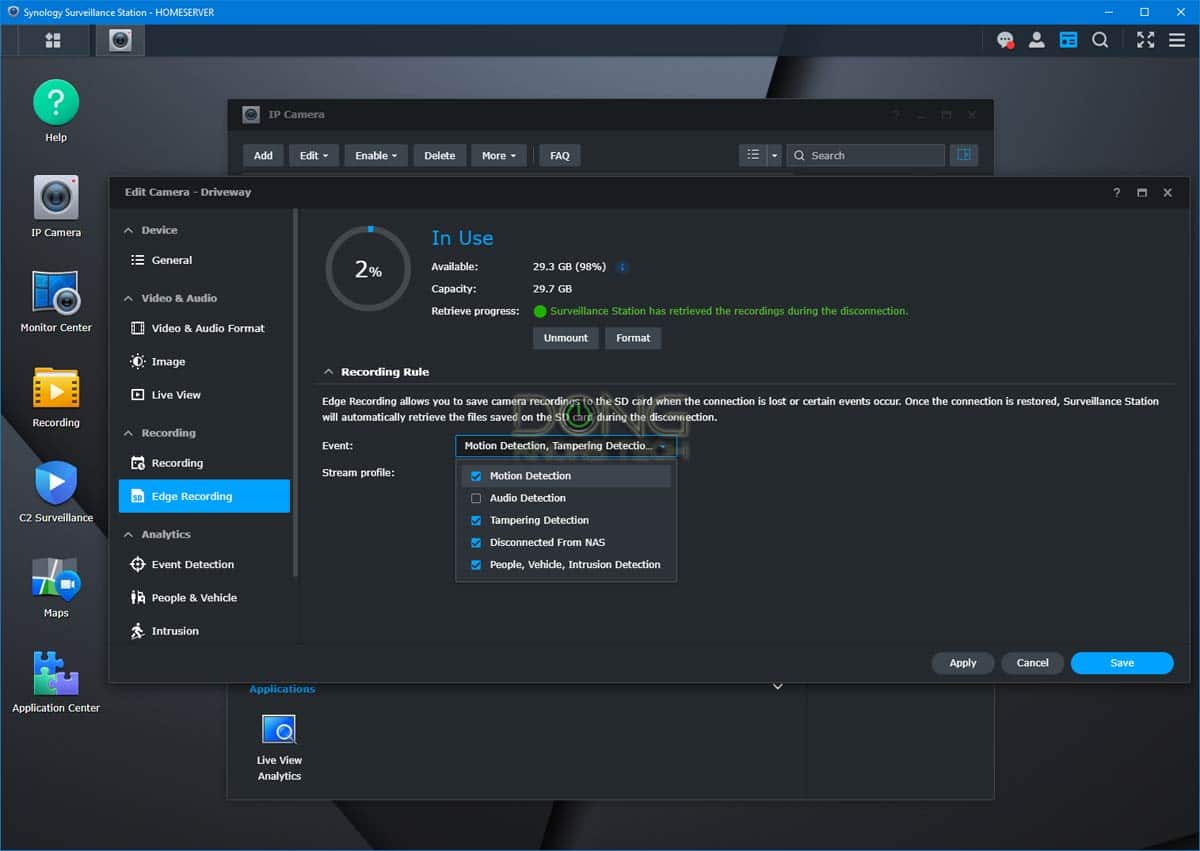Open help in Edit Camera dialog

click(x=1117, y=192)
